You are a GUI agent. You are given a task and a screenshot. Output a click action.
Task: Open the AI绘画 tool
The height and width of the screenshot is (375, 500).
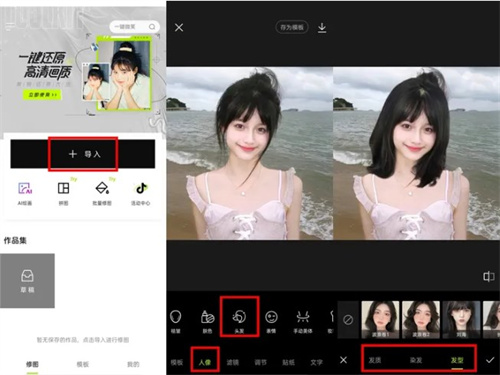tap(25, 193)
